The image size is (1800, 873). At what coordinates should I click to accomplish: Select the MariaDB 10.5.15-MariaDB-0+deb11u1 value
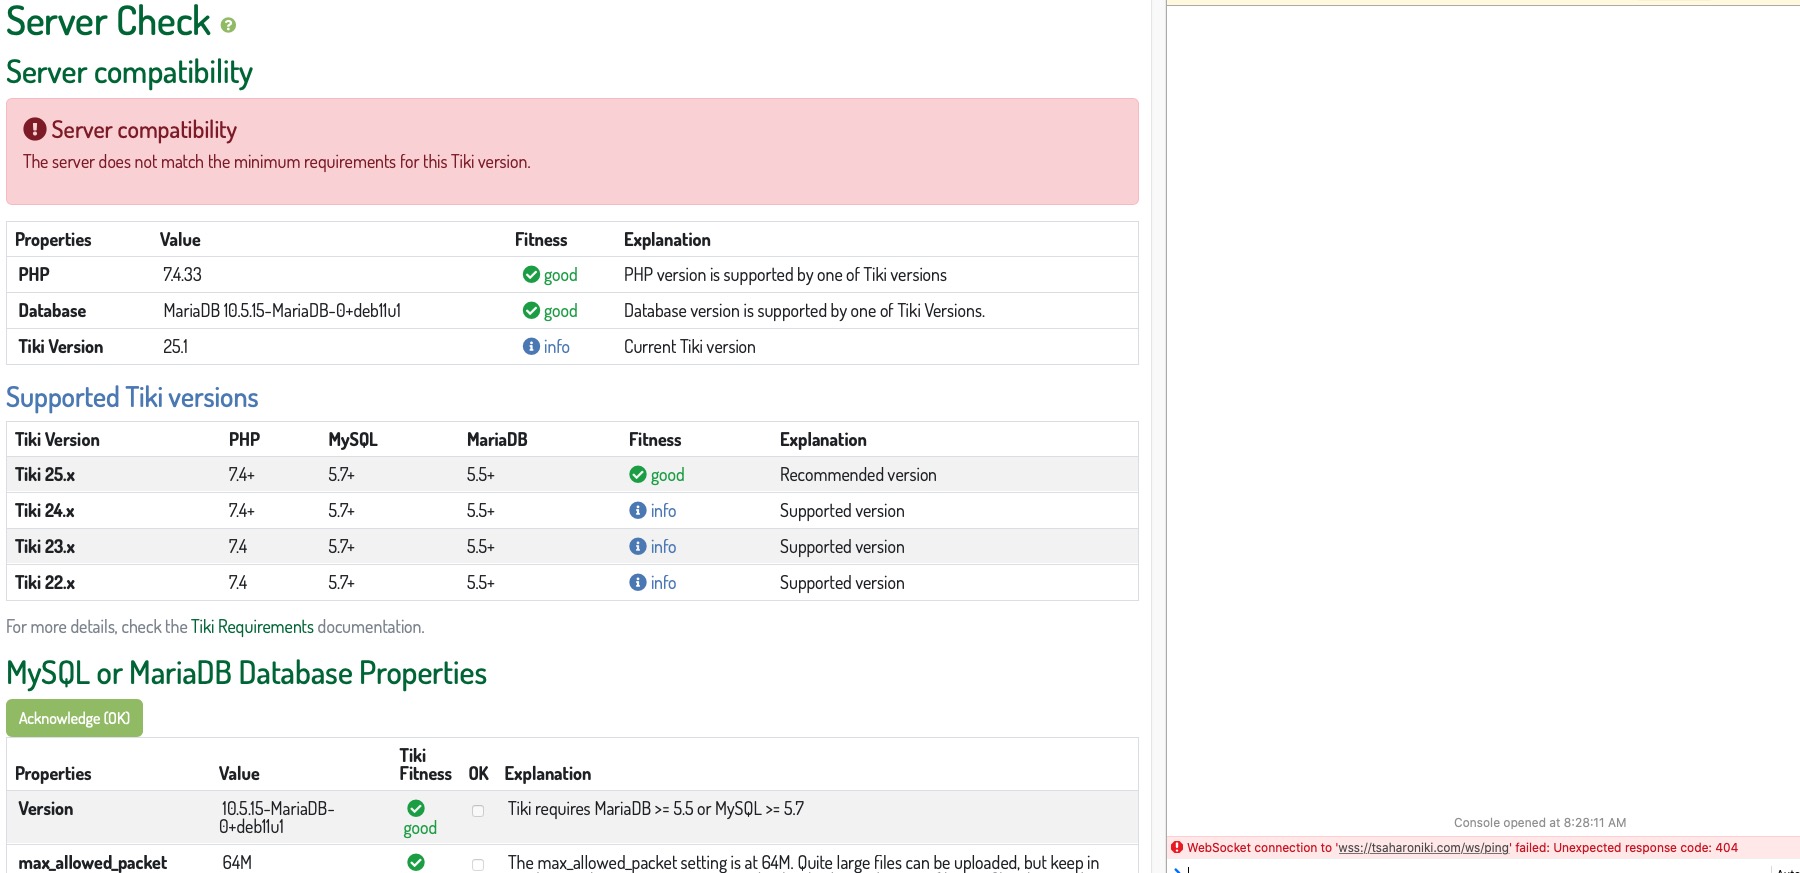(x=282, y=311)
